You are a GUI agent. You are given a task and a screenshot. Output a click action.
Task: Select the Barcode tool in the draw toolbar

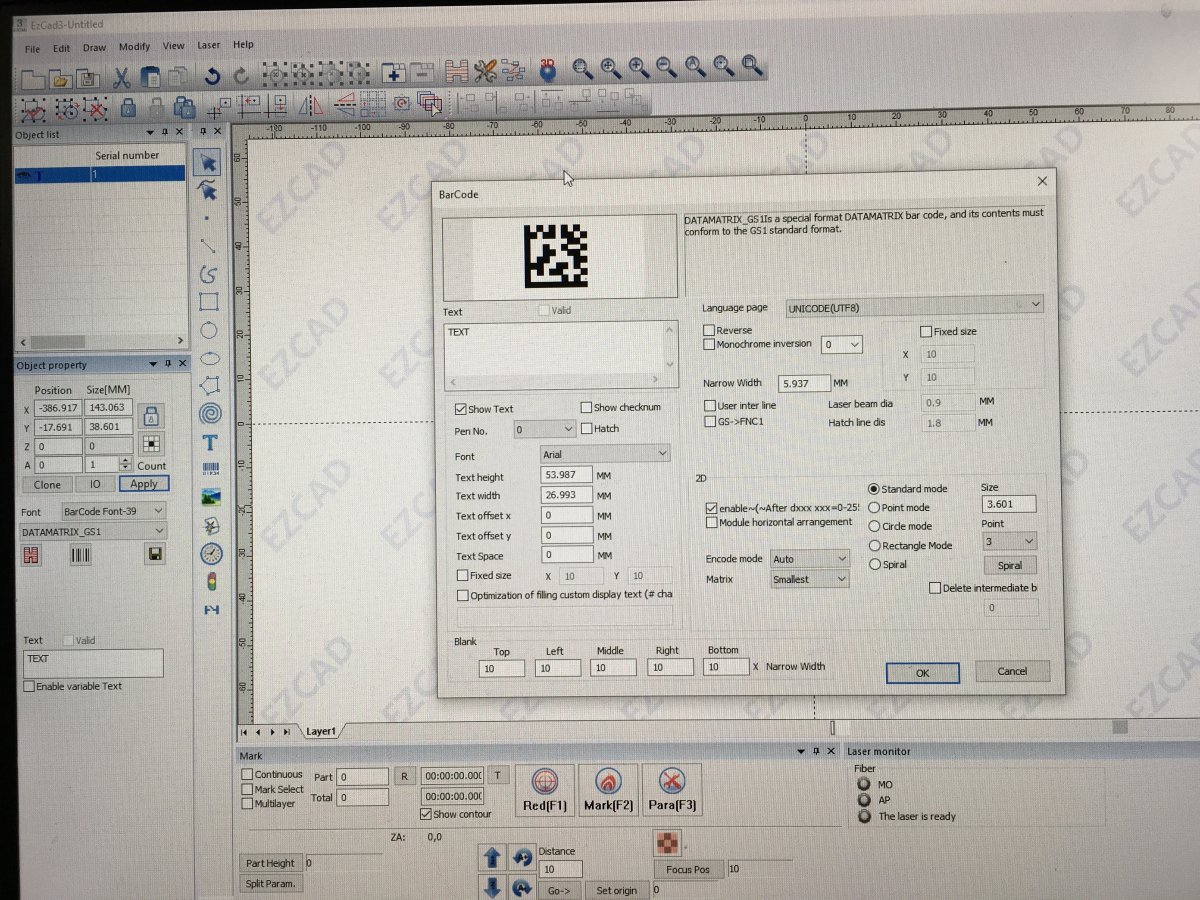(210, 469)
